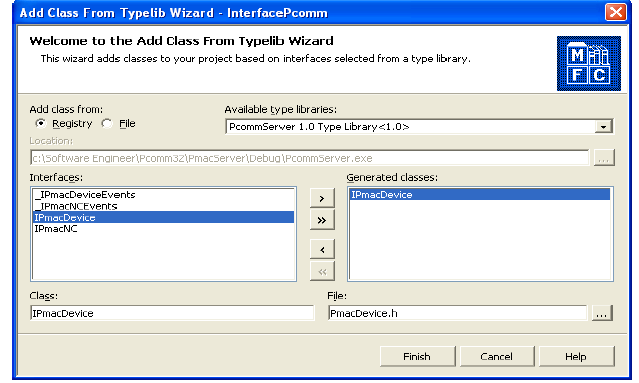Click the Cancel button
Viewport: 639px width, 383px height.
coord(497,357)
